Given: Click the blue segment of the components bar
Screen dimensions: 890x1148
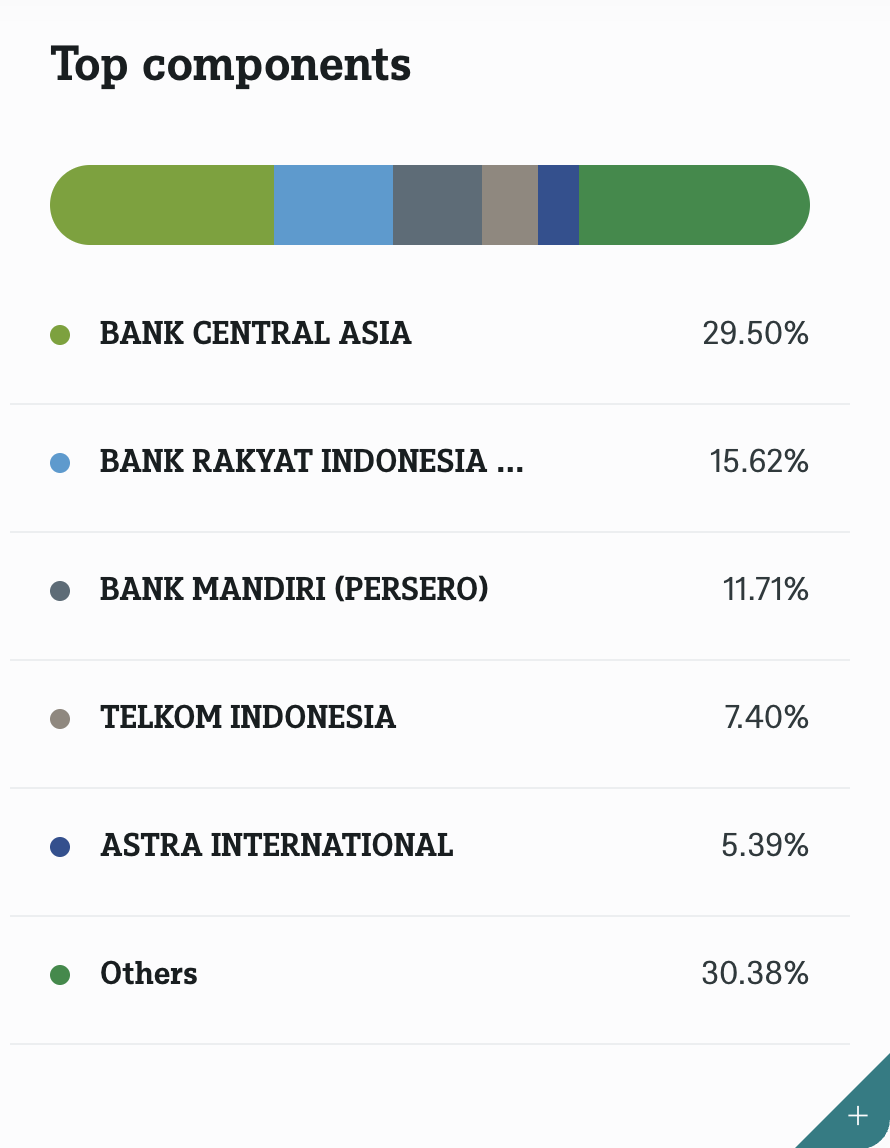Looking at the screenshot, I should click(x=333, y=204).
